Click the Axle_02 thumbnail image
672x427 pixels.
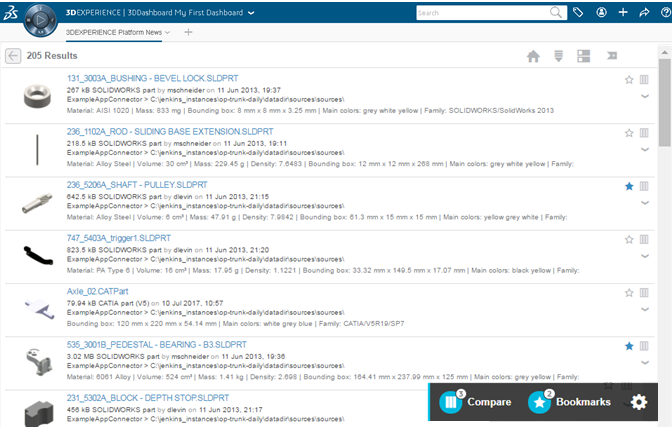click(40, 309)
